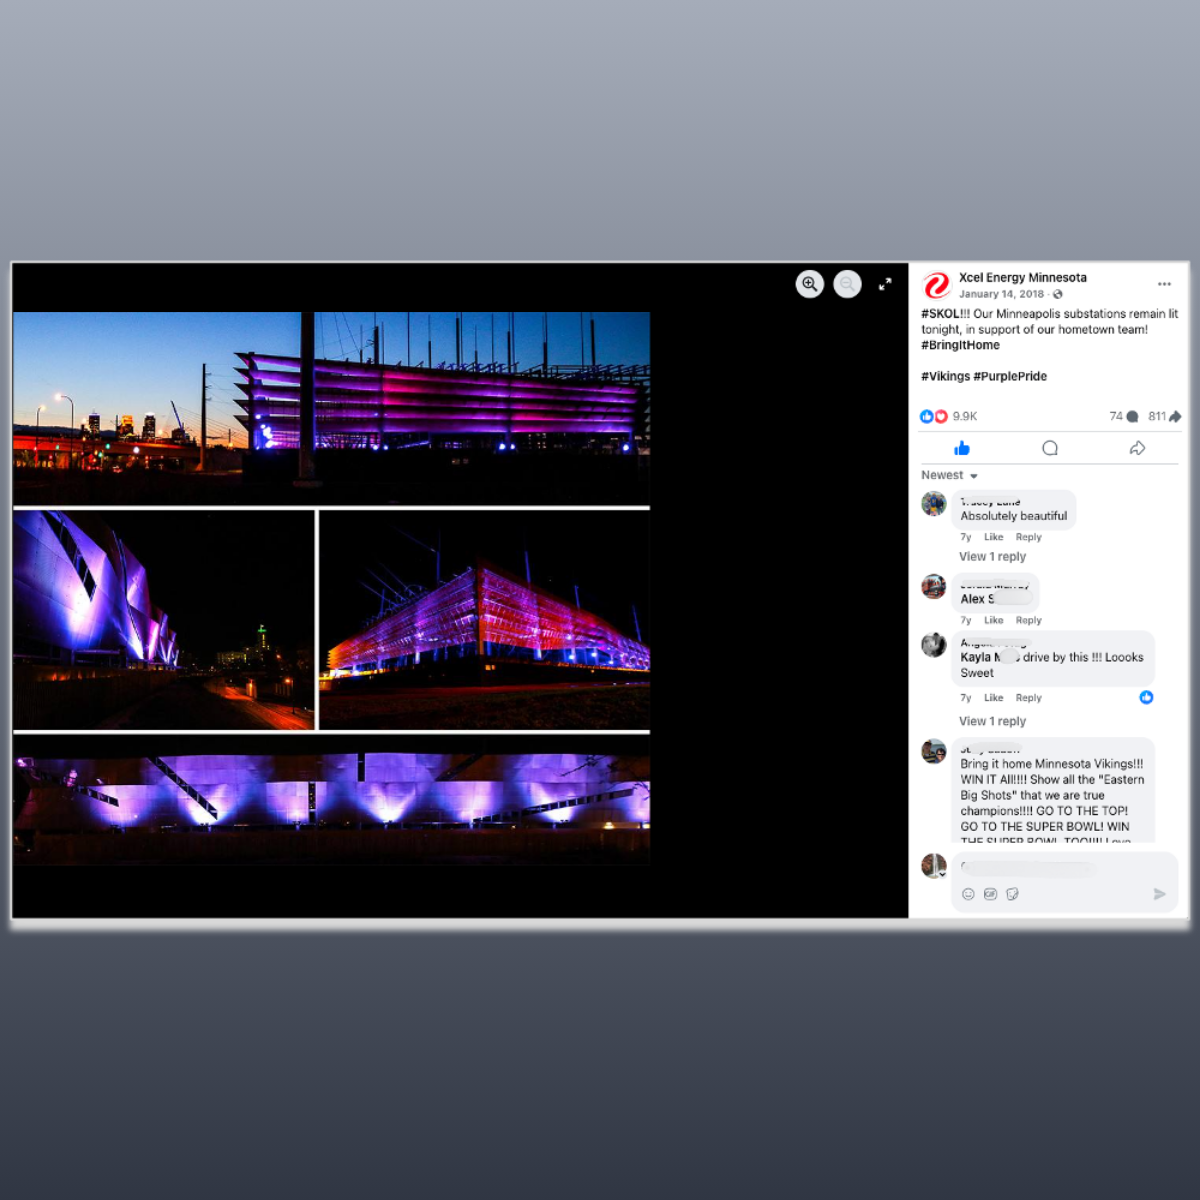Send the comment with the arrow icon
The image size is (1200, 1200).
click(1160, 894)
